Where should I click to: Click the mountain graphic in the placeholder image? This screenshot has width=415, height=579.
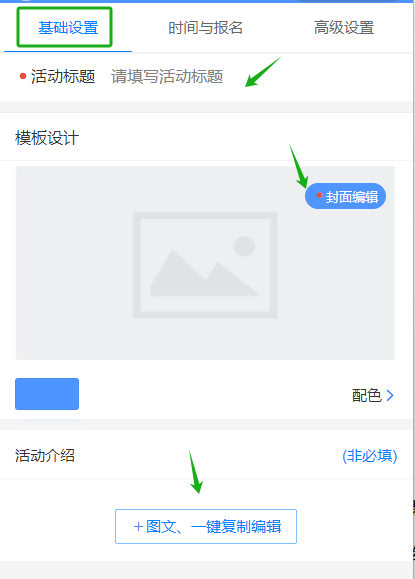[204, 273]
